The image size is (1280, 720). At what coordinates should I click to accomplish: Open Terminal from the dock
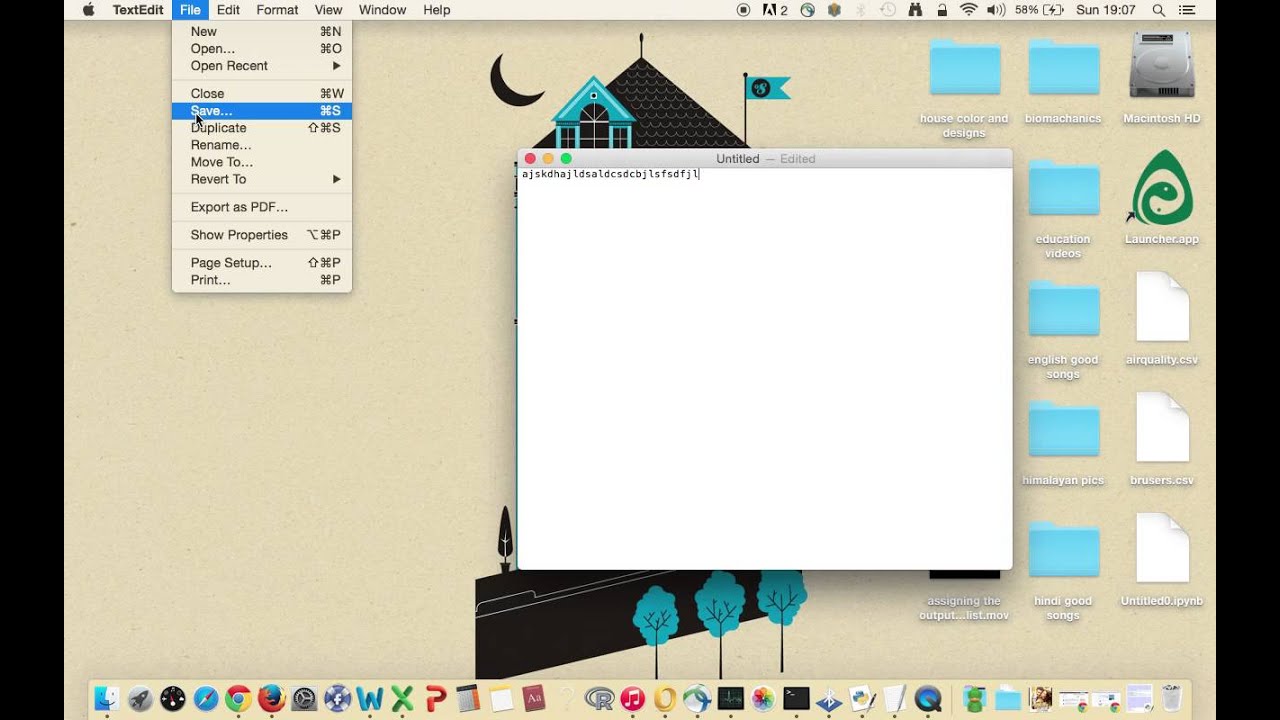pyautogui.click(x=796, y=698)
